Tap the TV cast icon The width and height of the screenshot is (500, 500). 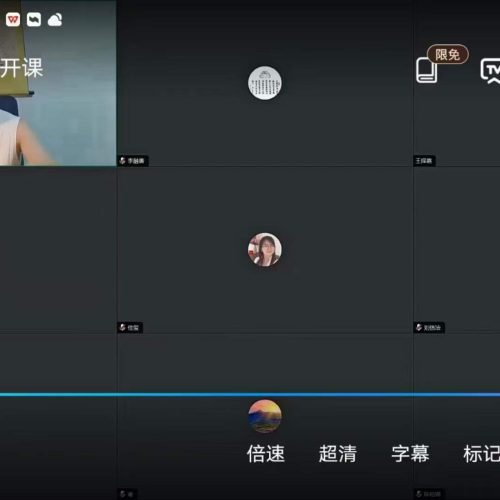pos(491,71)
